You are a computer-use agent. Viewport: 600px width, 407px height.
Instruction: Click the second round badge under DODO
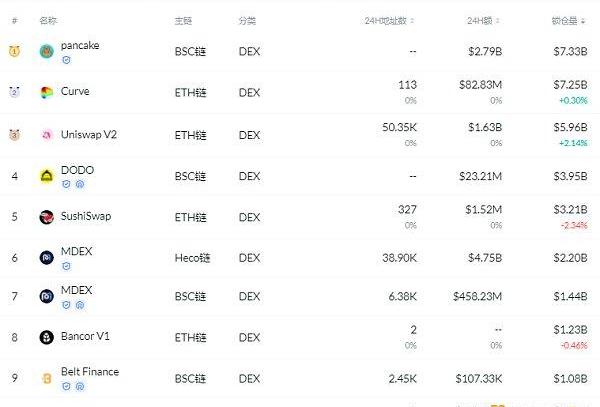(x=80, y=184)
